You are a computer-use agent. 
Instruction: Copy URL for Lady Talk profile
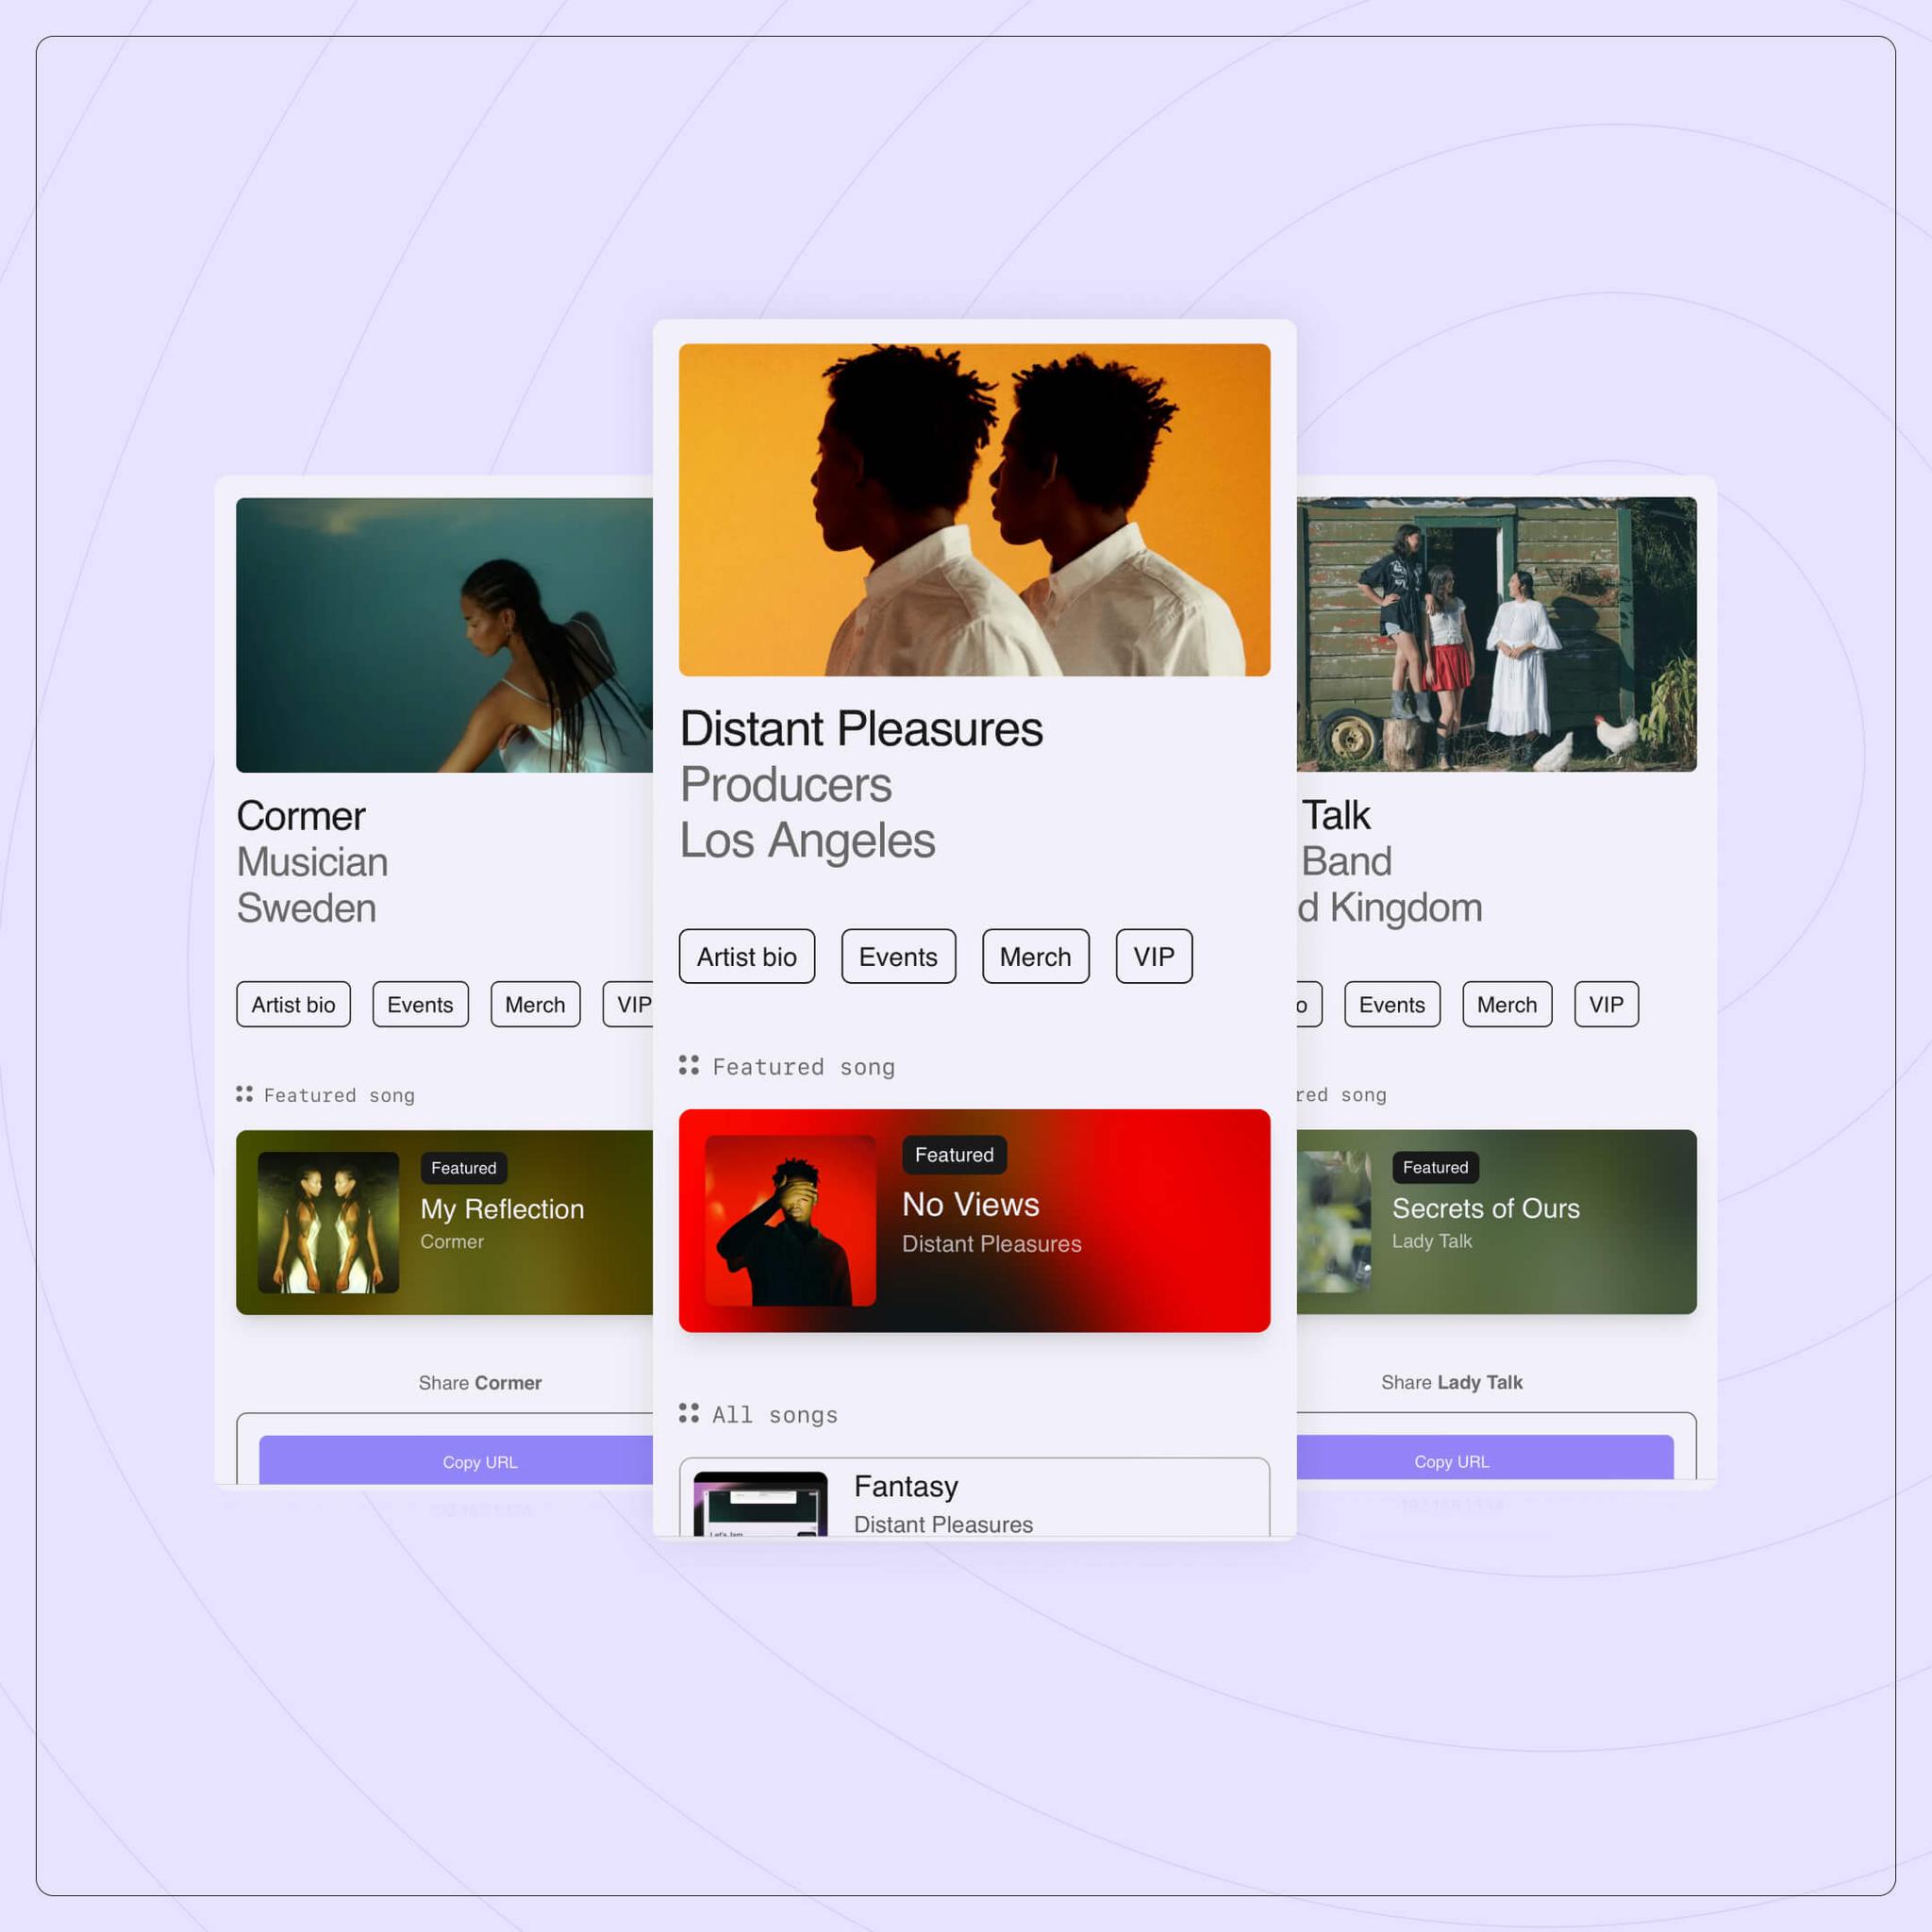pos(1453,1461)
